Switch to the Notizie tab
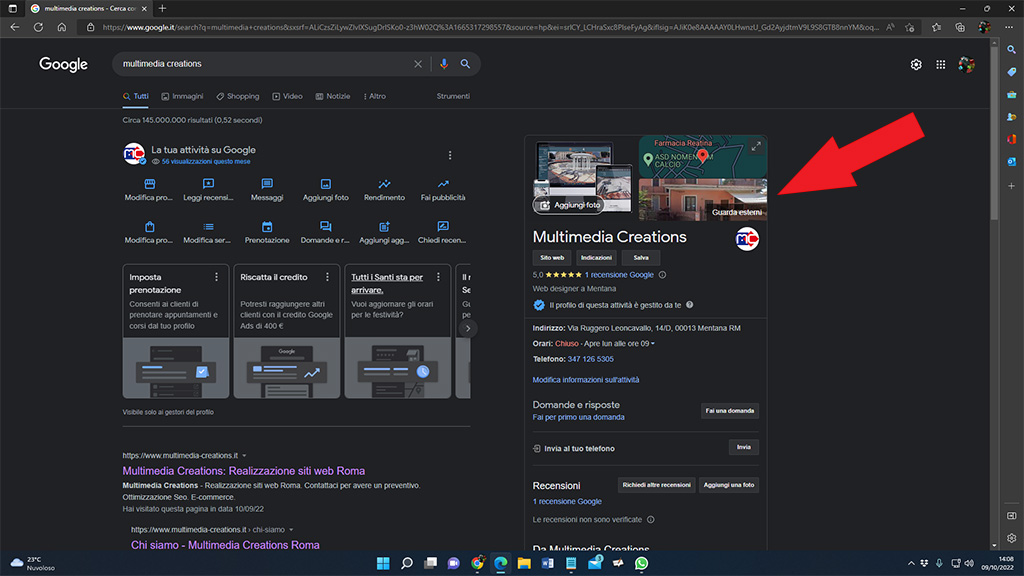The image size is (1024, 576). click(333, 96)
